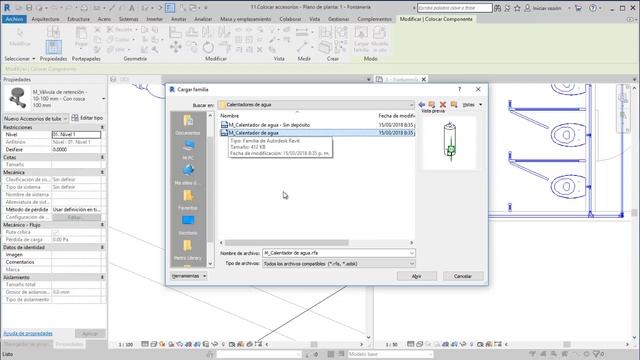Open the Ayuda de propiedades link
This screenshot has width=640, height=360.
(x=28, y=333)
